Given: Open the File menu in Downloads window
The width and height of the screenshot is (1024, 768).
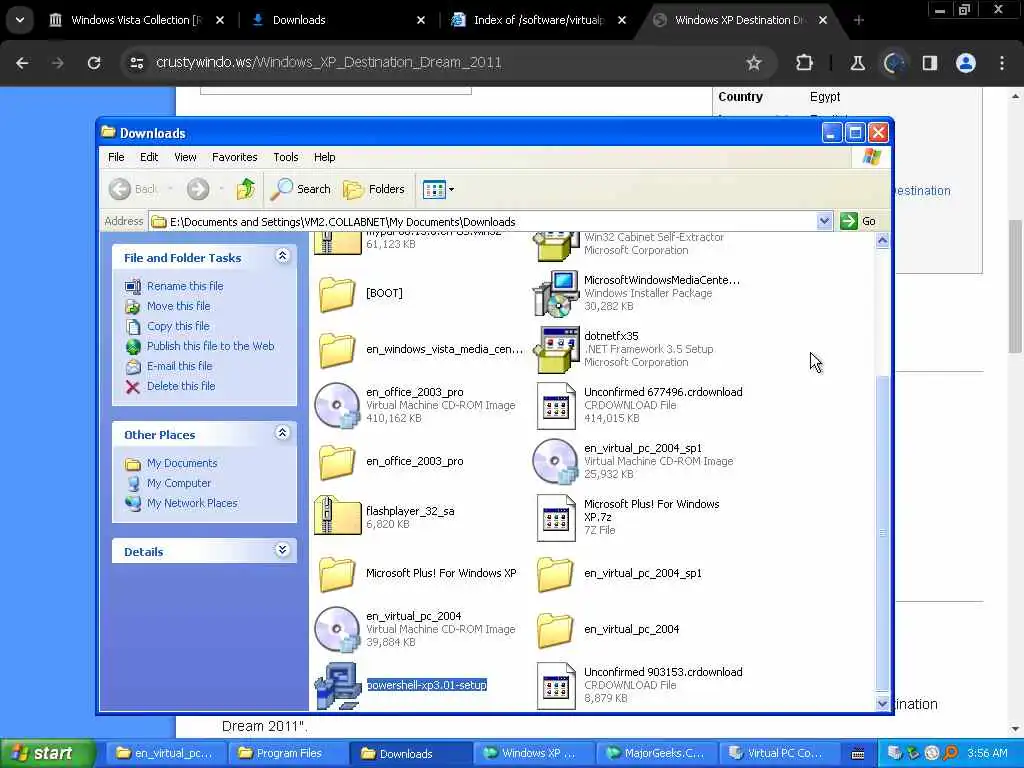Looking at the screenshot, I should [116, 157].
